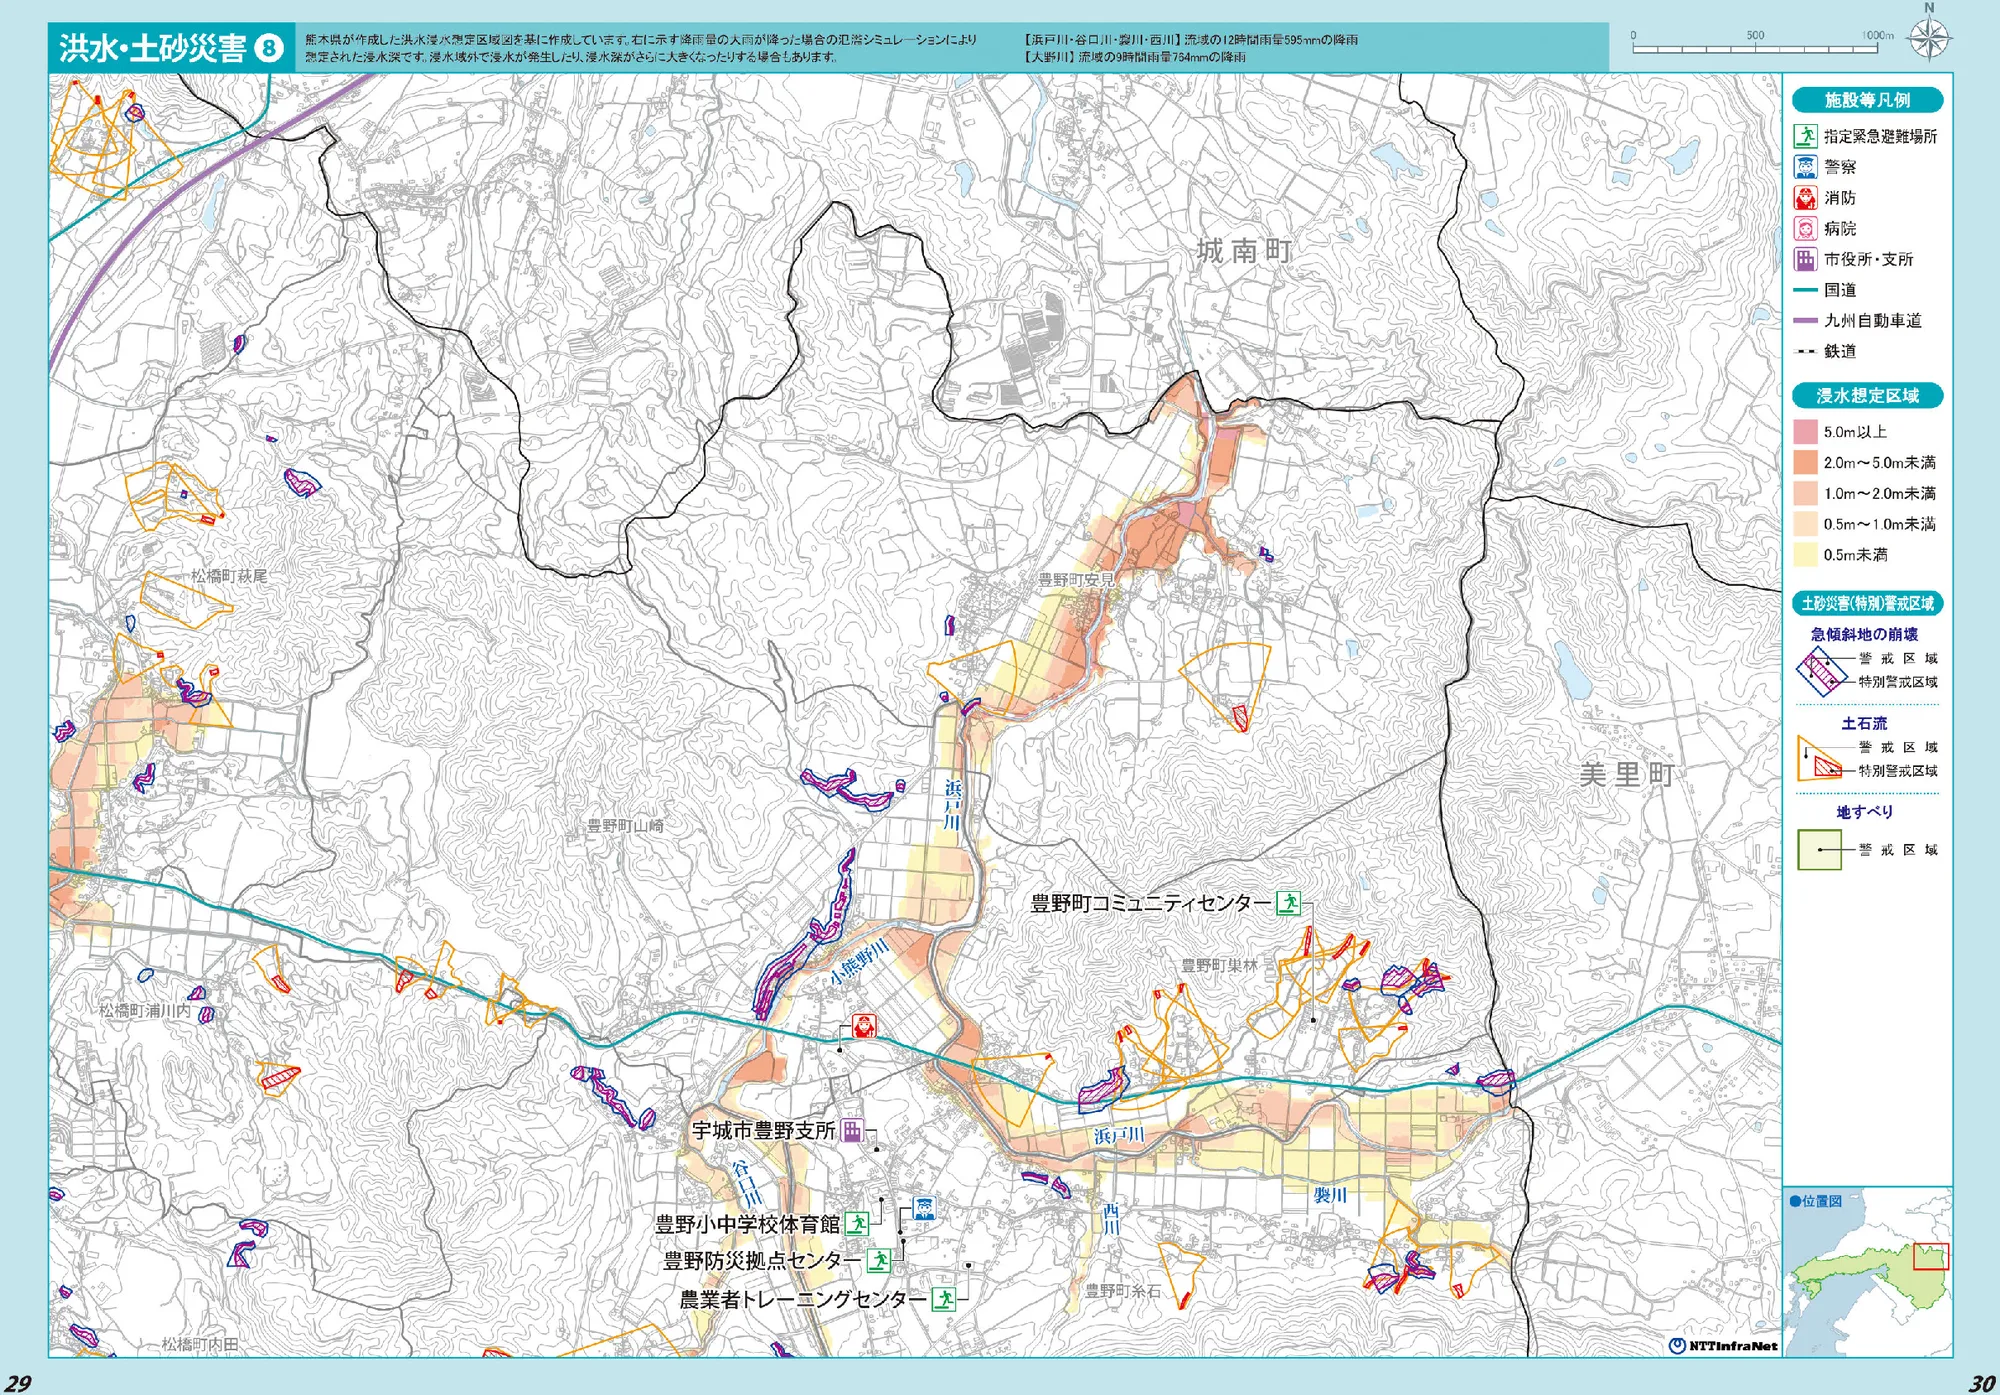The height and width of the screenshot is (1395, 2000).
Task: Click the 豊野小中学校体育館 facility name
Action: coord(748,1224)
